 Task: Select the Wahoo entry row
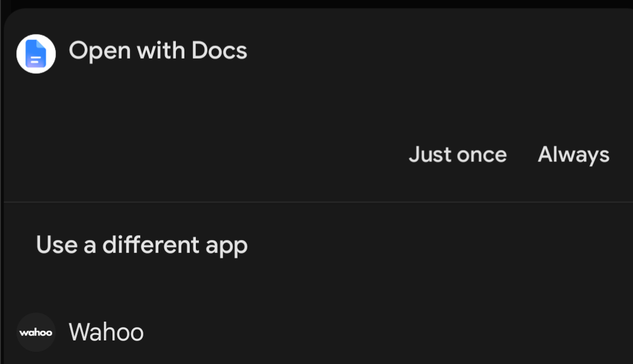click(x=316, y=332)
